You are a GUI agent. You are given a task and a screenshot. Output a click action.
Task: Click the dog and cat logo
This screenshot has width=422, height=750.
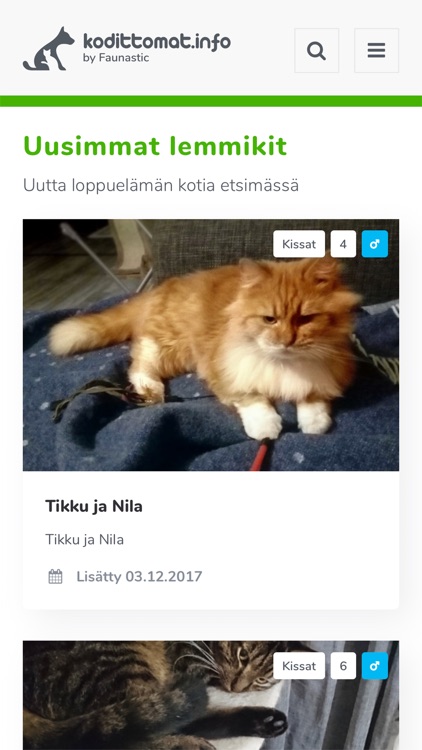click(x=49, y=49)
